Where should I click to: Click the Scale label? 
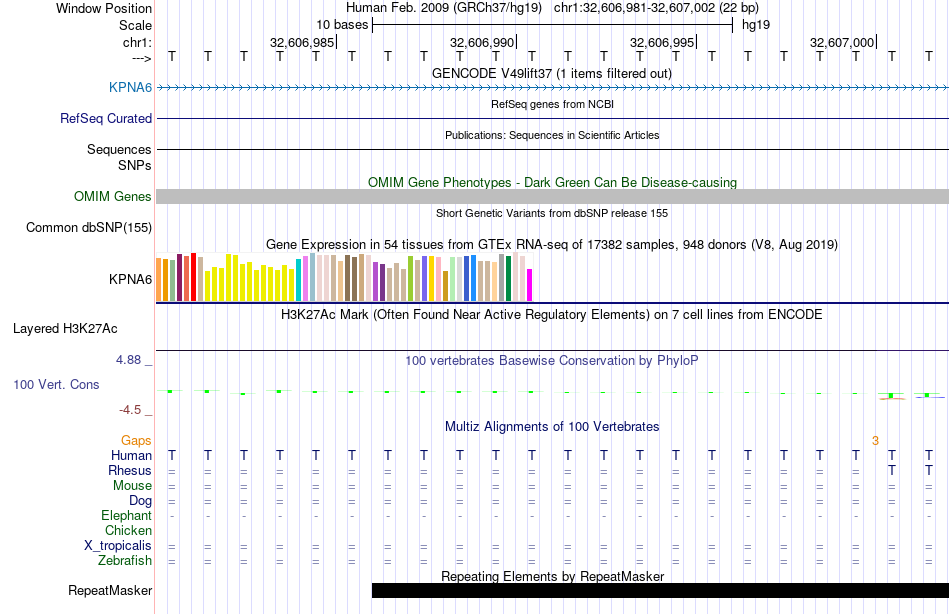[135, 25]
